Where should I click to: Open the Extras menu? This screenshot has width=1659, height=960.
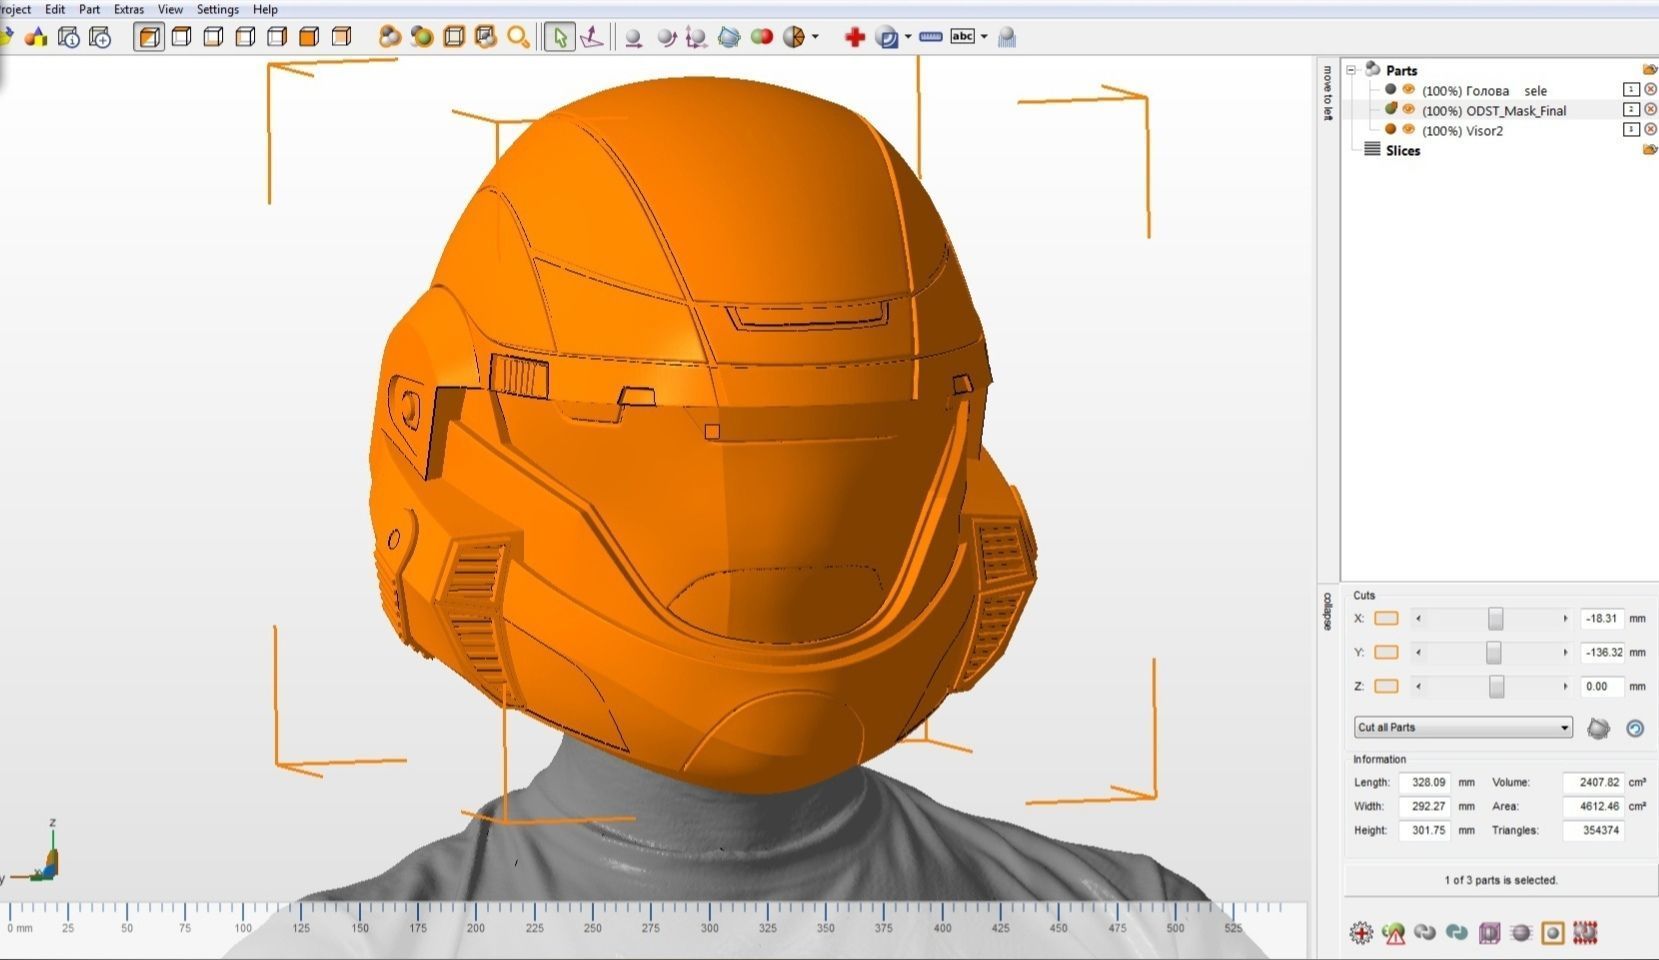[129, 9]
